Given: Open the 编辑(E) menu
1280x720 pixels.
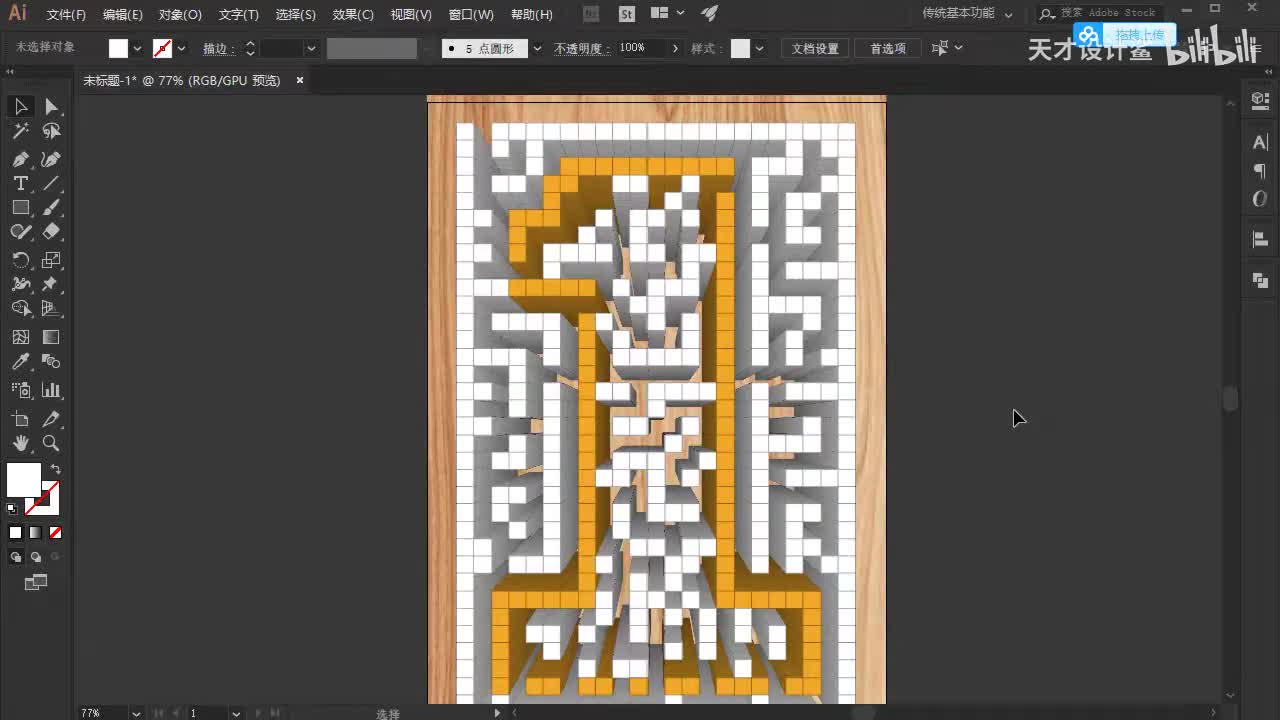Looking at the screenshot, I should [123, 15].
